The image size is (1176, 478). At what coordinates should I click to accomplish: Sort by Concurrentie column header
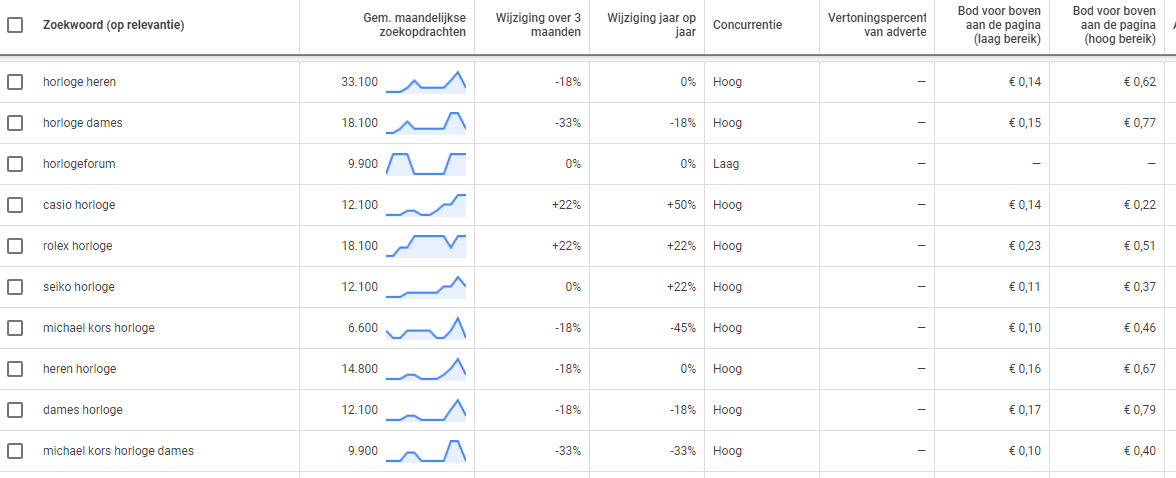point(748,25)
